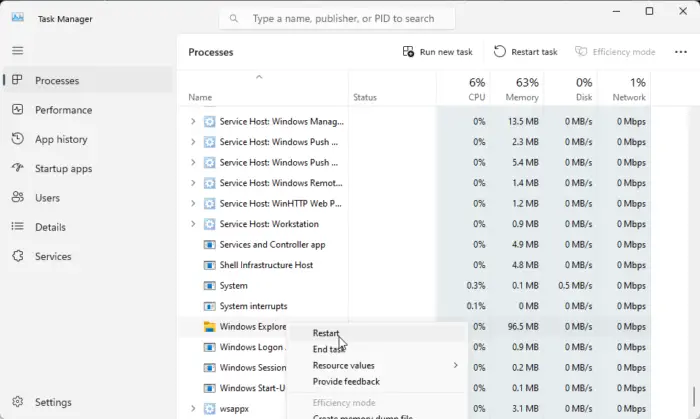The width and height of the screenshot is (700, 419).
Task: Sort by Status column header
Action: pos(365,97)
